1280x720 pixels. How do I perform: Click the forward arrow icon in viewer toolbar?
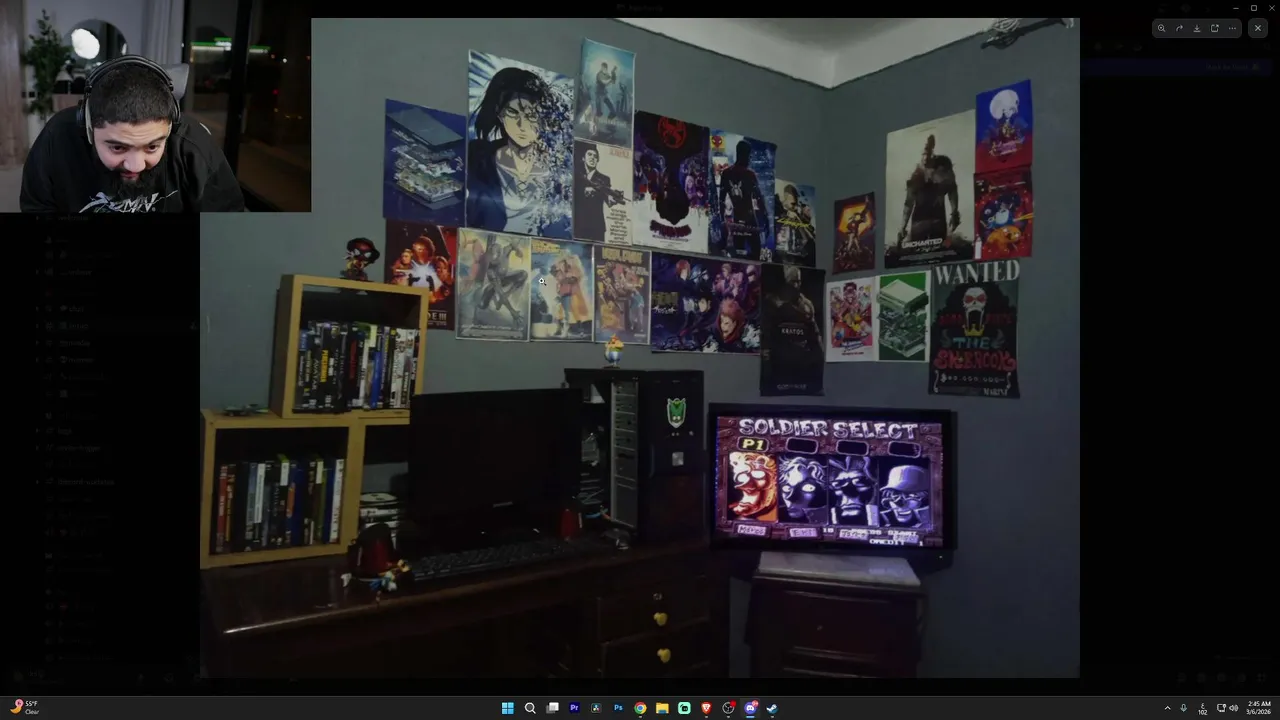1179,28
